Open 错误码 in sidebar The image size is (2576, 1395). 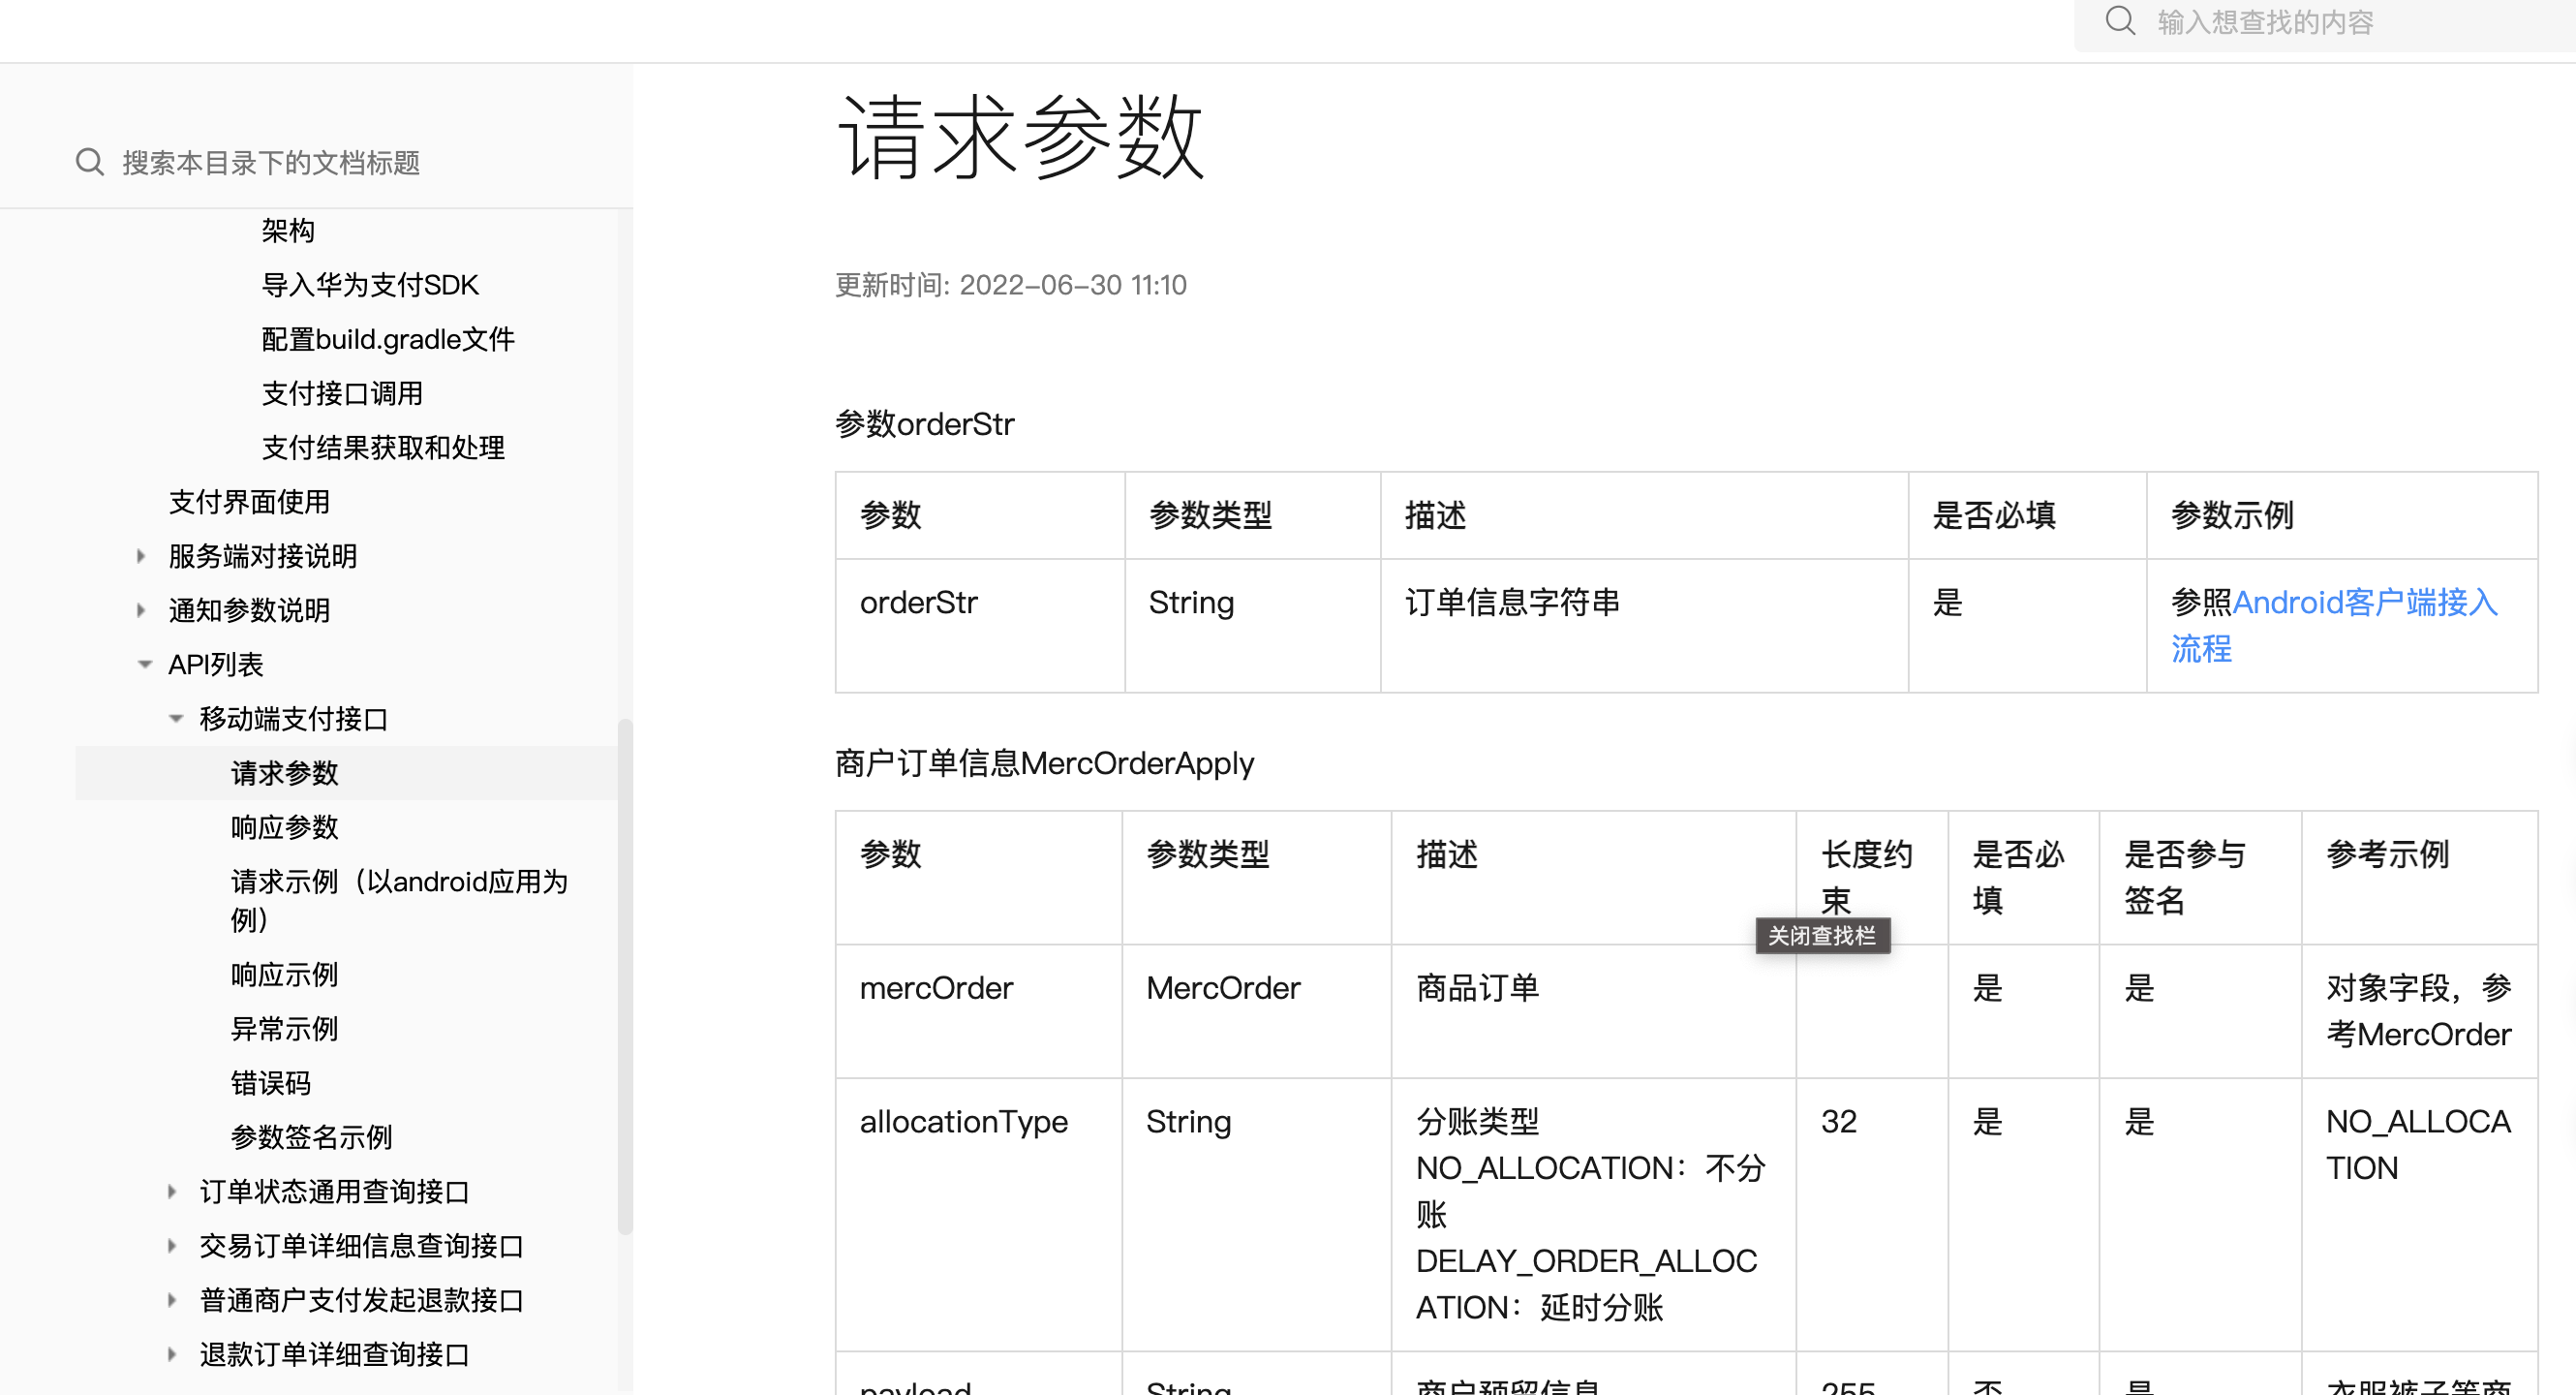[270, 1083]
